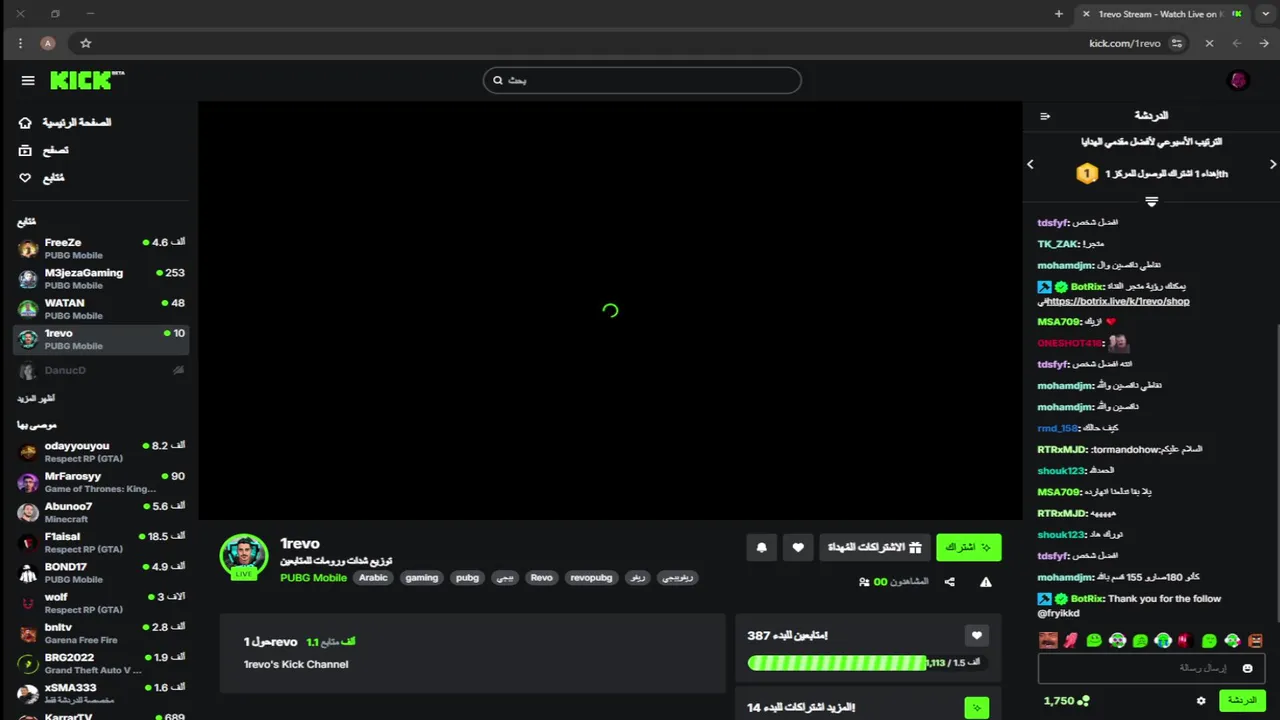Click the green KICK logo
Screen dimensions: 1280x720
87,80
